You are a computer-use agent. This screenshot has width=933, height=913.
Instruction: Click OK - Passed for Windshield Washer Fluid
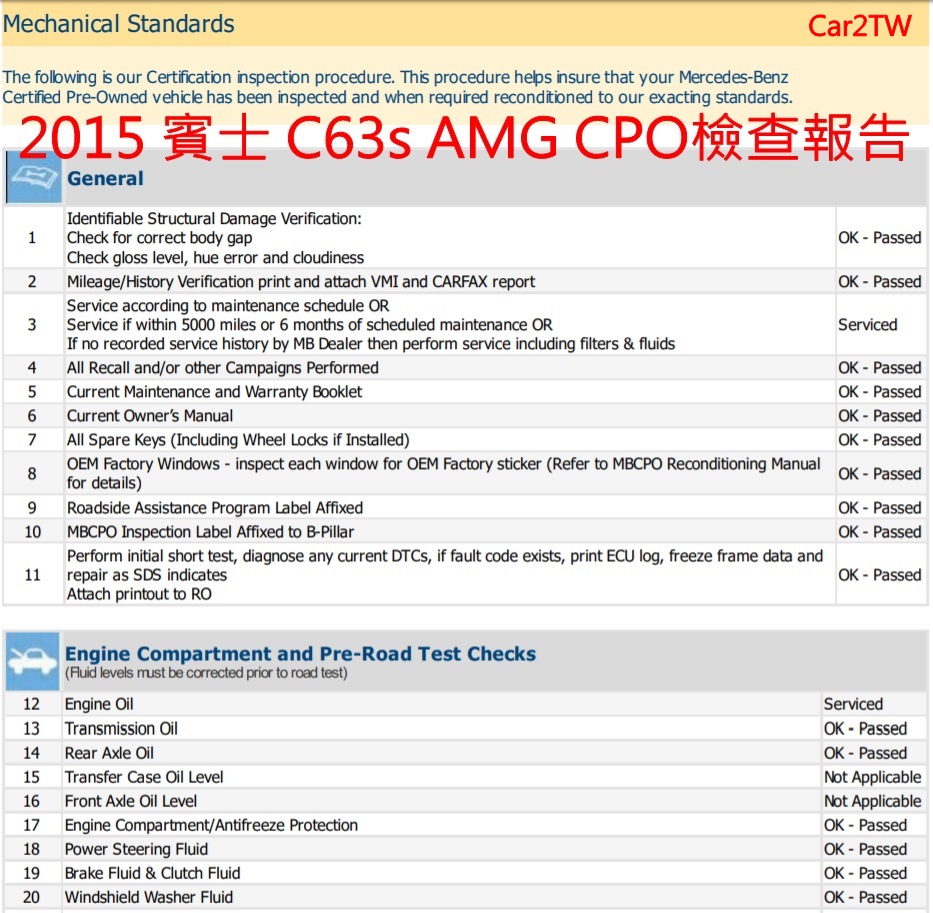click(x=865, y=897)
